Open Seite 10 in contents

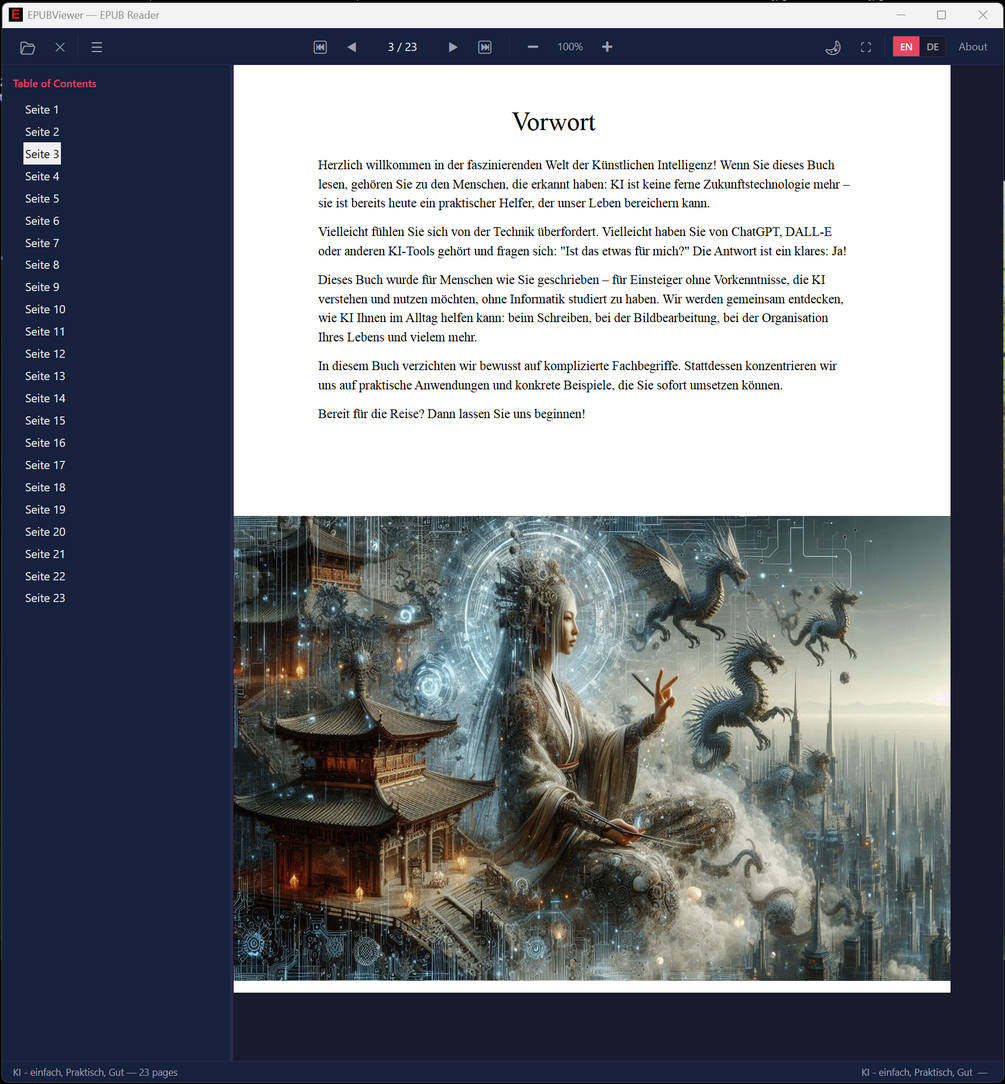click(x=45, y=309)
